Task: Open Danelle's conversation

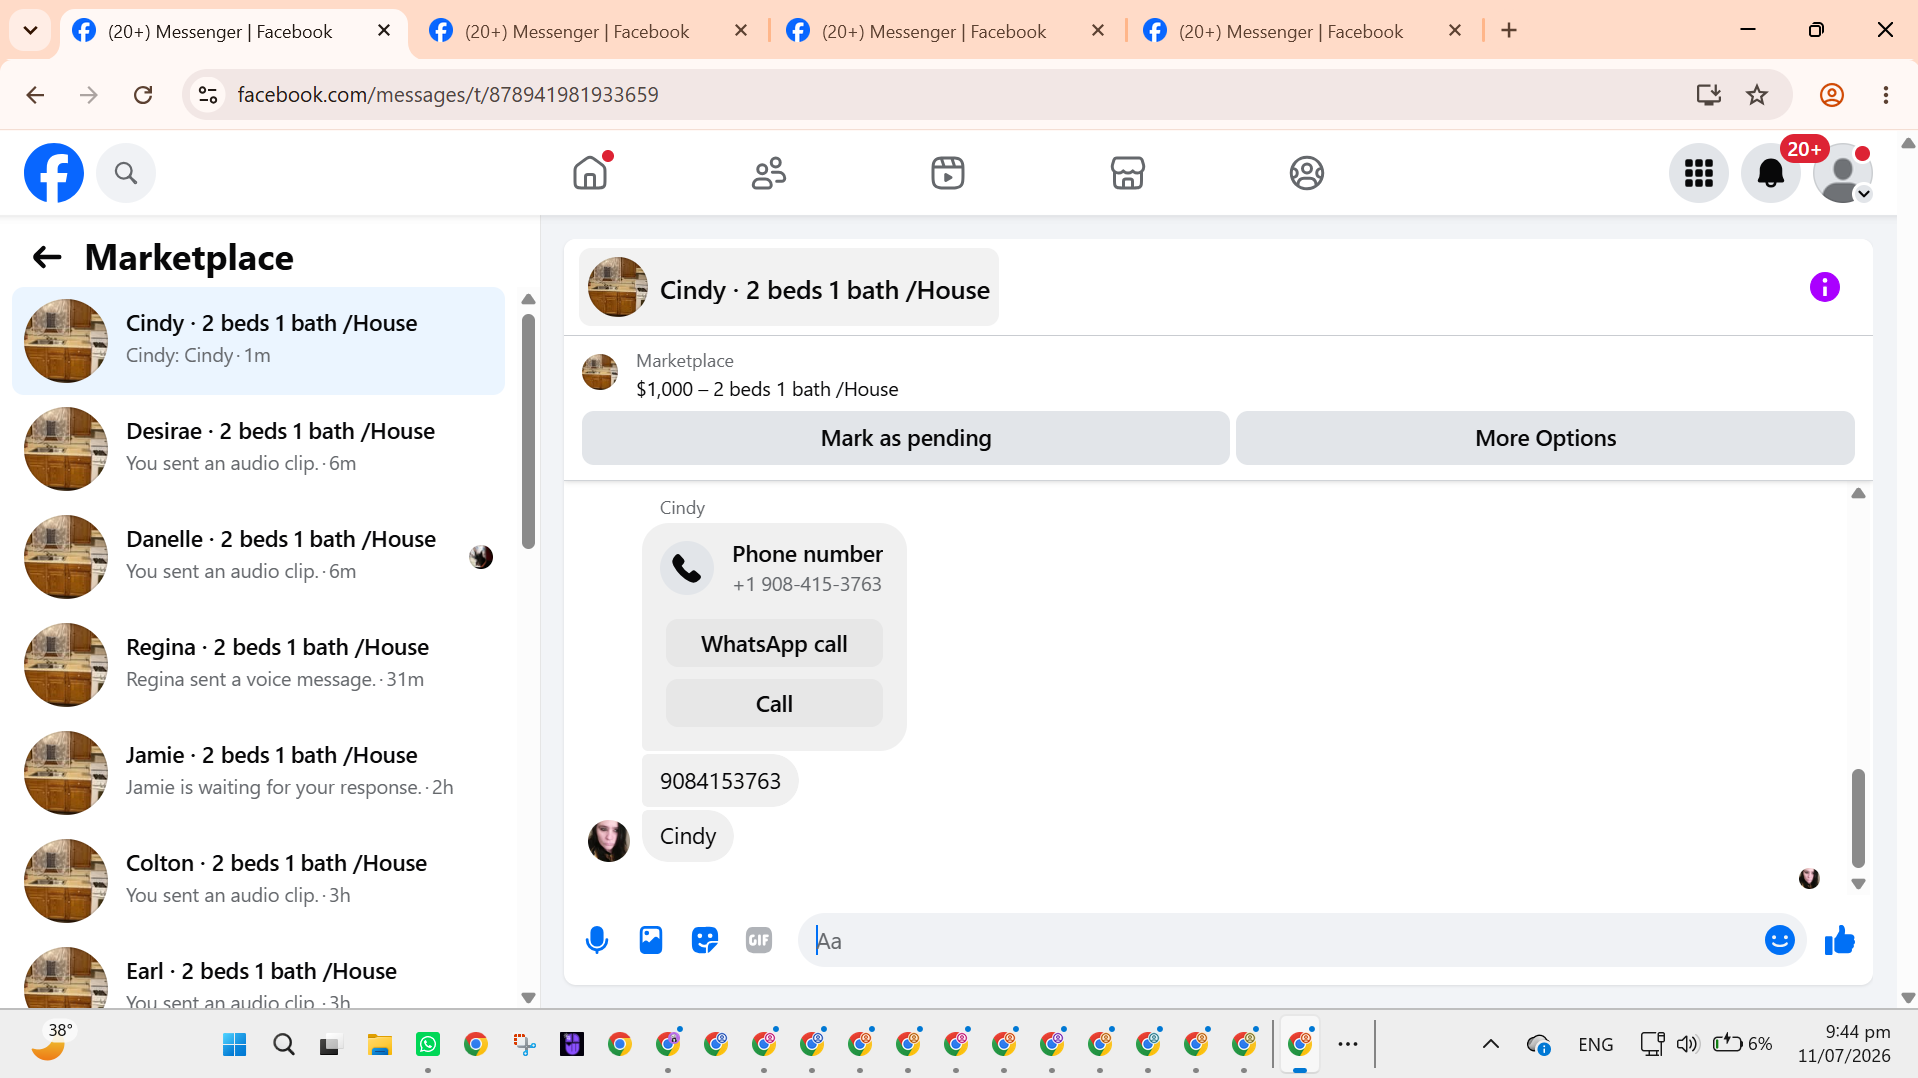Action: [x=258, y=557]
